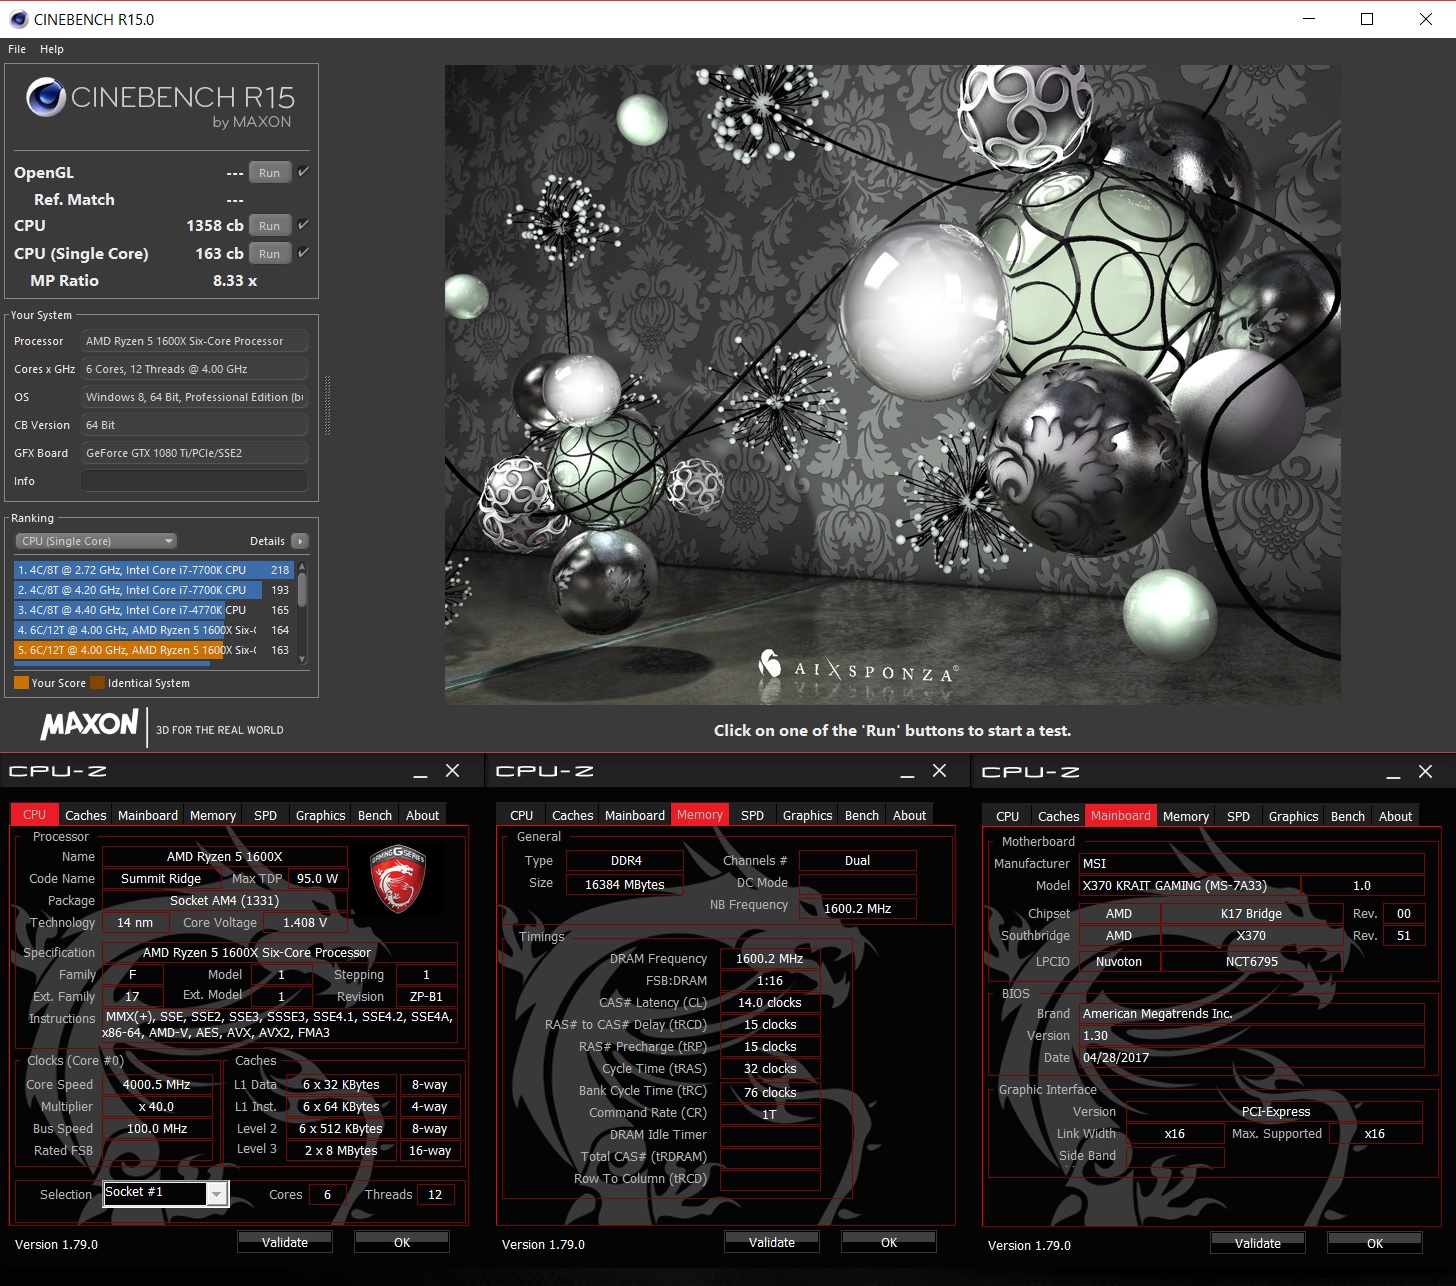This screenshot has width=1456, height=1286.
Task: Click the MP Ratio value 8.33 x
Action: [235, 281]
